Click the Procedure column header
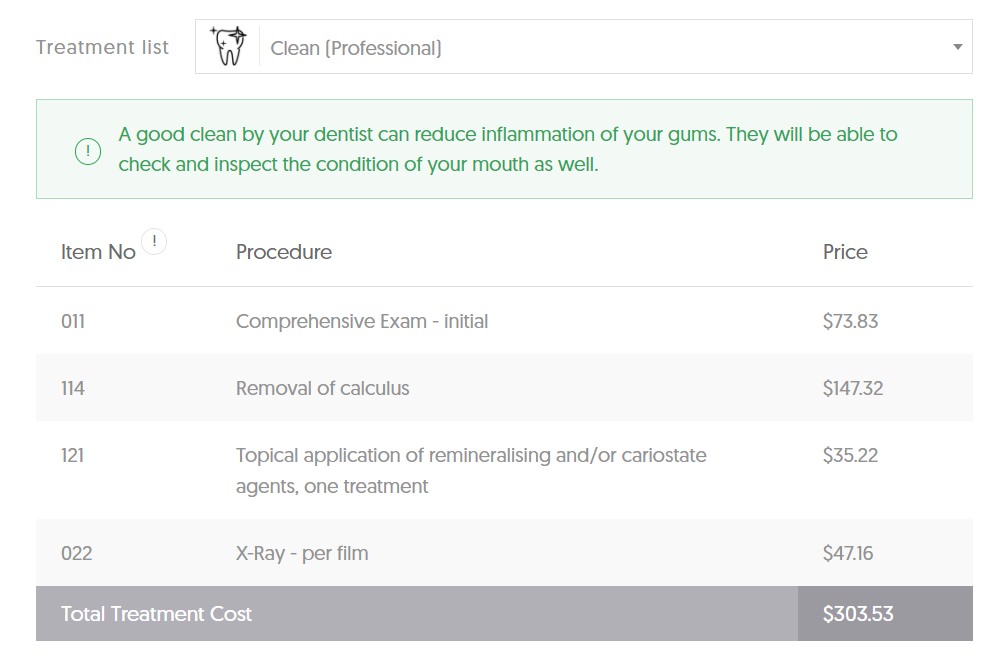This screenshot has width=1006, height=663. (x=284, y=252)
